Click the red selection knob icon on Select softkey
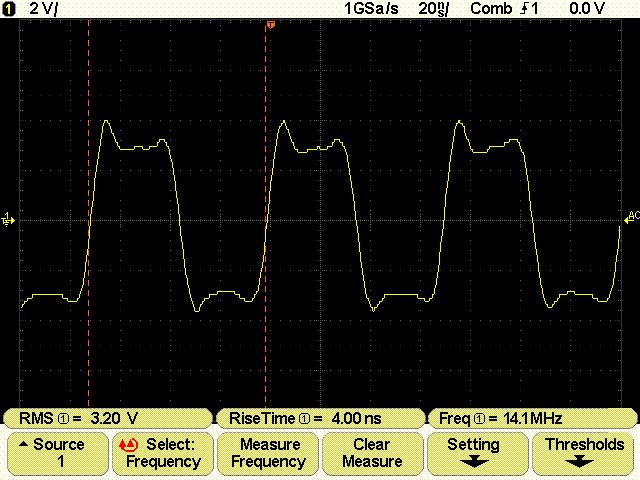The height and width of the screenshot is (480, 640). (129, 444)
